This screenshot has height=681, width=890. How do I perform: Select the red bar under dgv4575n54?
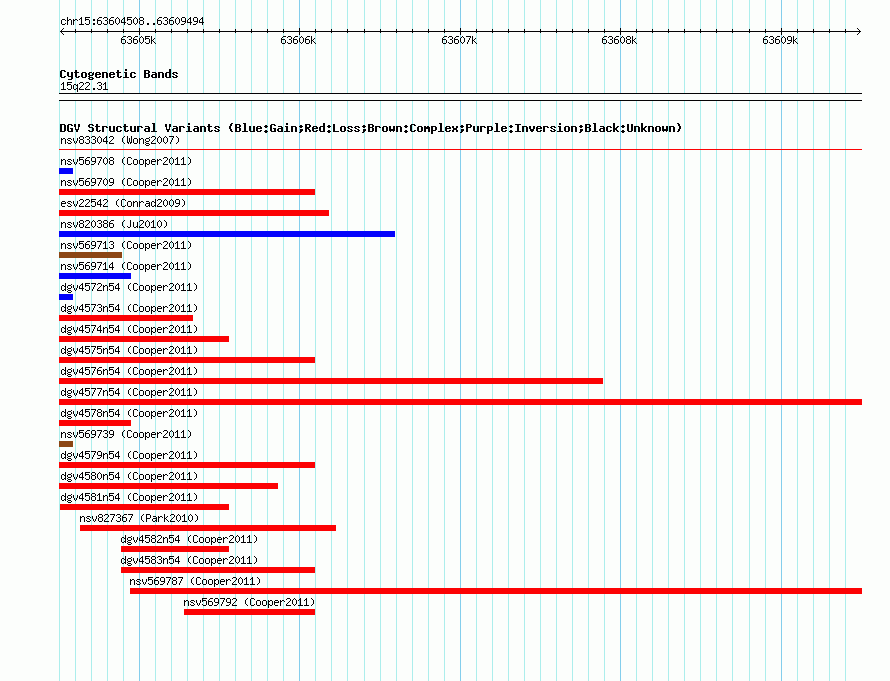(187, 360)
